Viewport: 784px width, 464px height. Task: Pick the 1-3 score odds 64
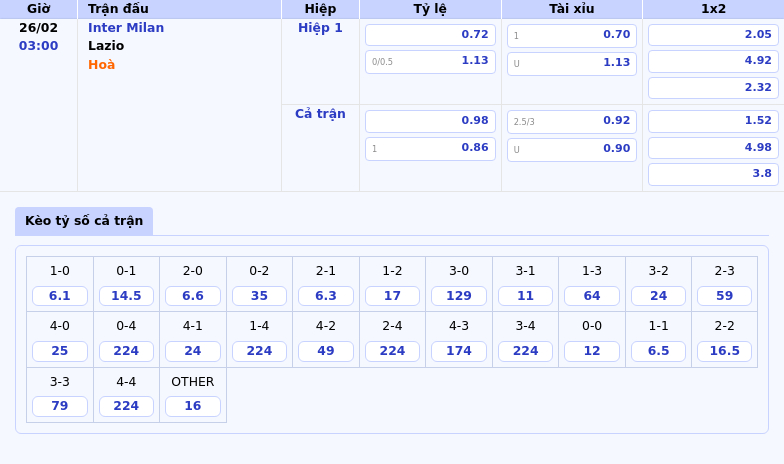point(592,296)
